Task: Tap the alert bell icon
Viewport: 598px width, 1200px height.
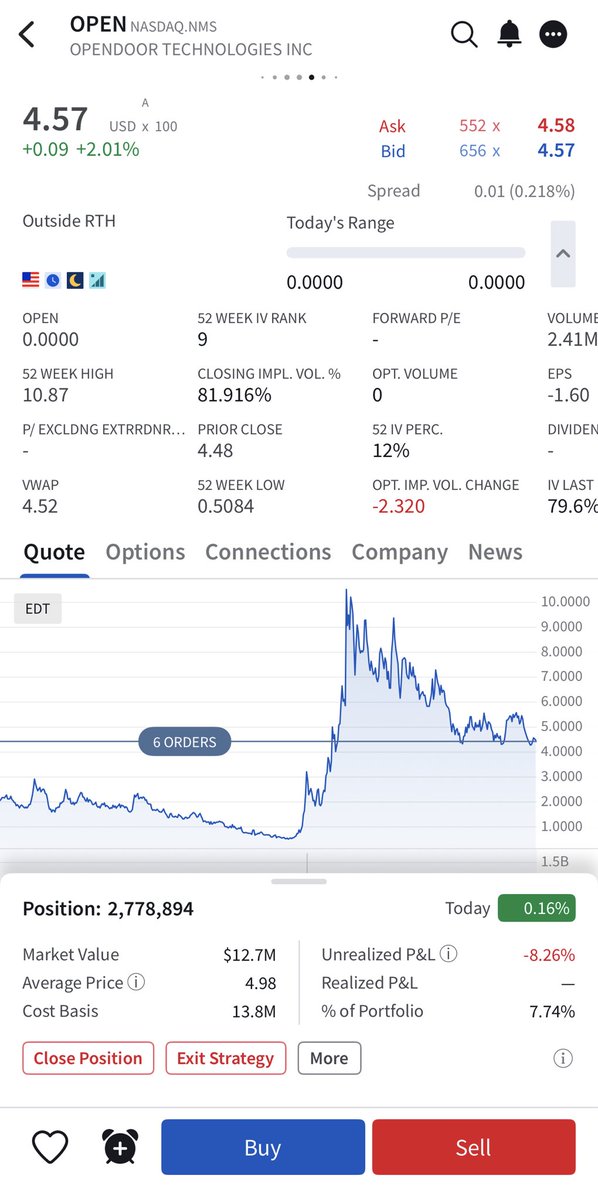Action: [510, 34]
